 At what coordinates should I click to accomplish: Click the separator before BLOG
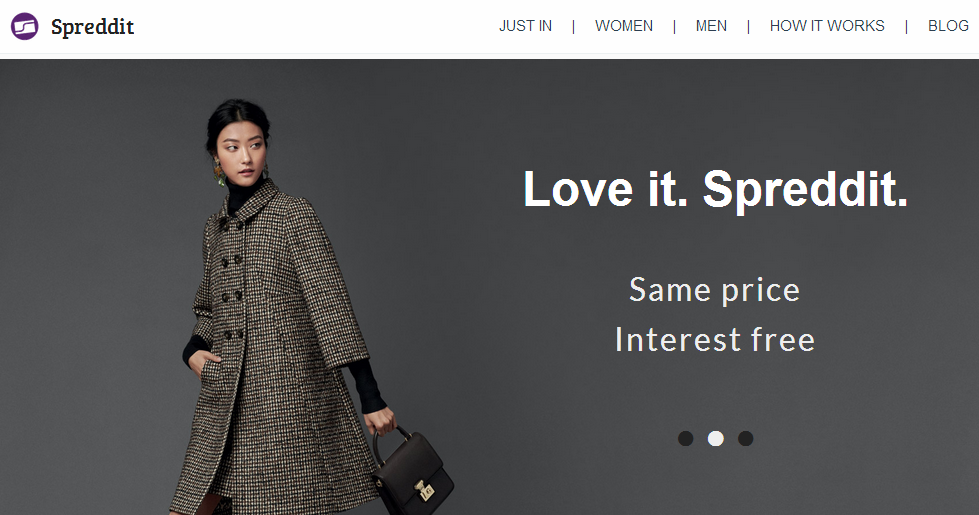point(906,26)
